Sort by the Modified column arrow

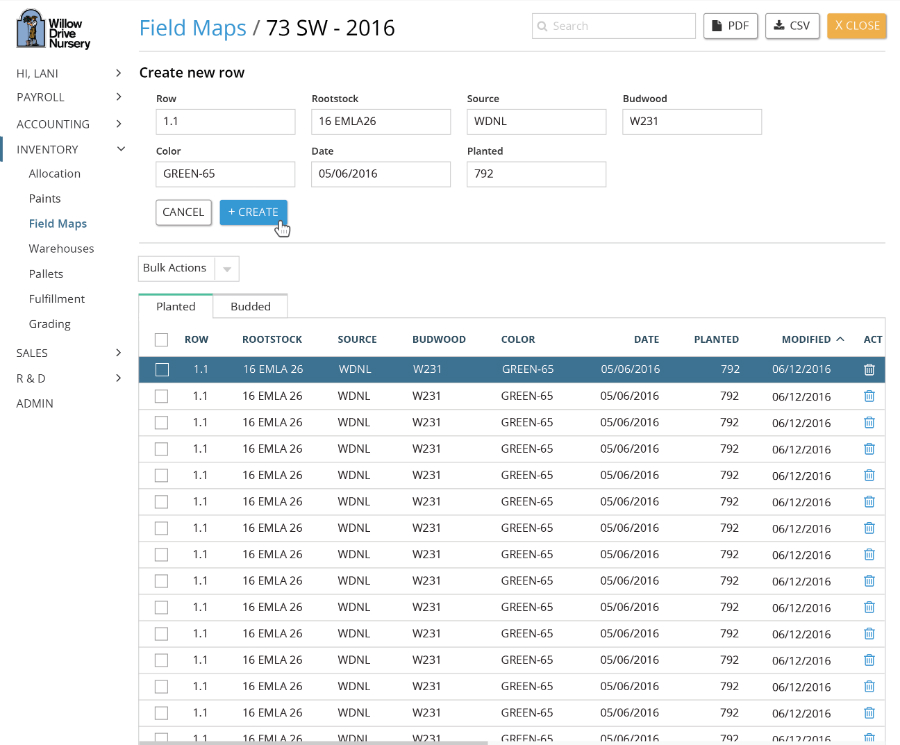point(840,340)
